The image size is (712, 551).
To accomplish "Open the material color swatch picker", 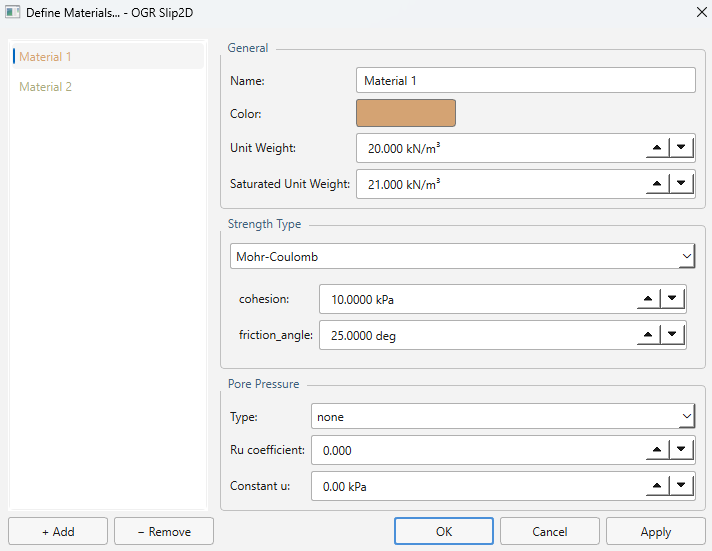I will point(405,113).
